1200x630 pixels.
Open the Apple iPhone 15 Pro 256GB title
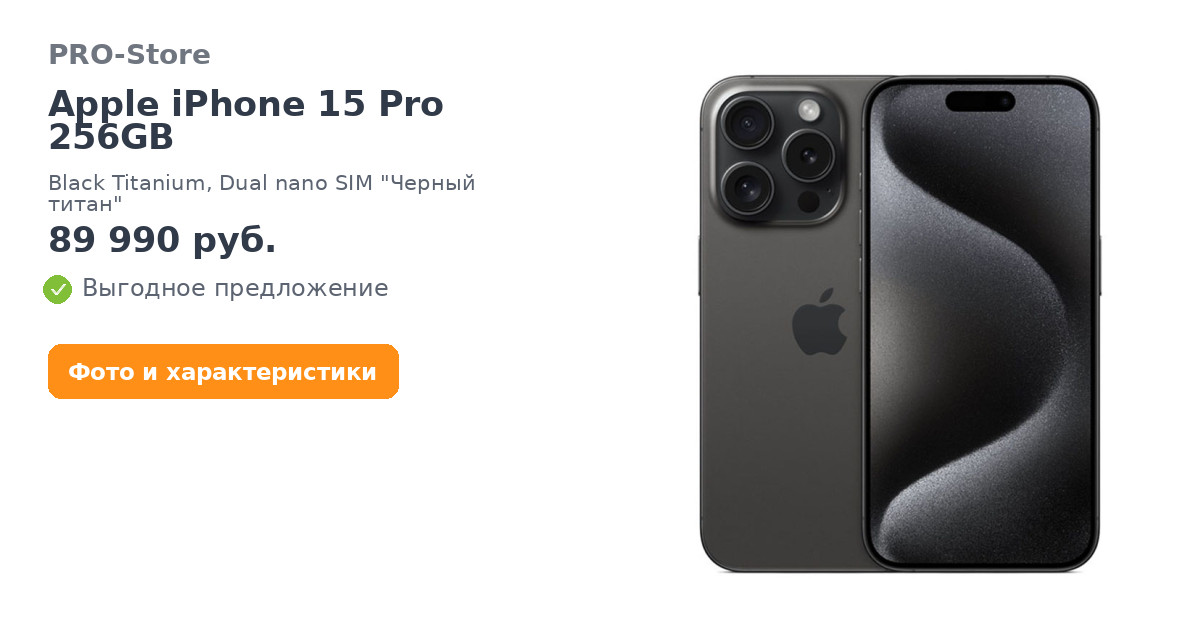246,120
